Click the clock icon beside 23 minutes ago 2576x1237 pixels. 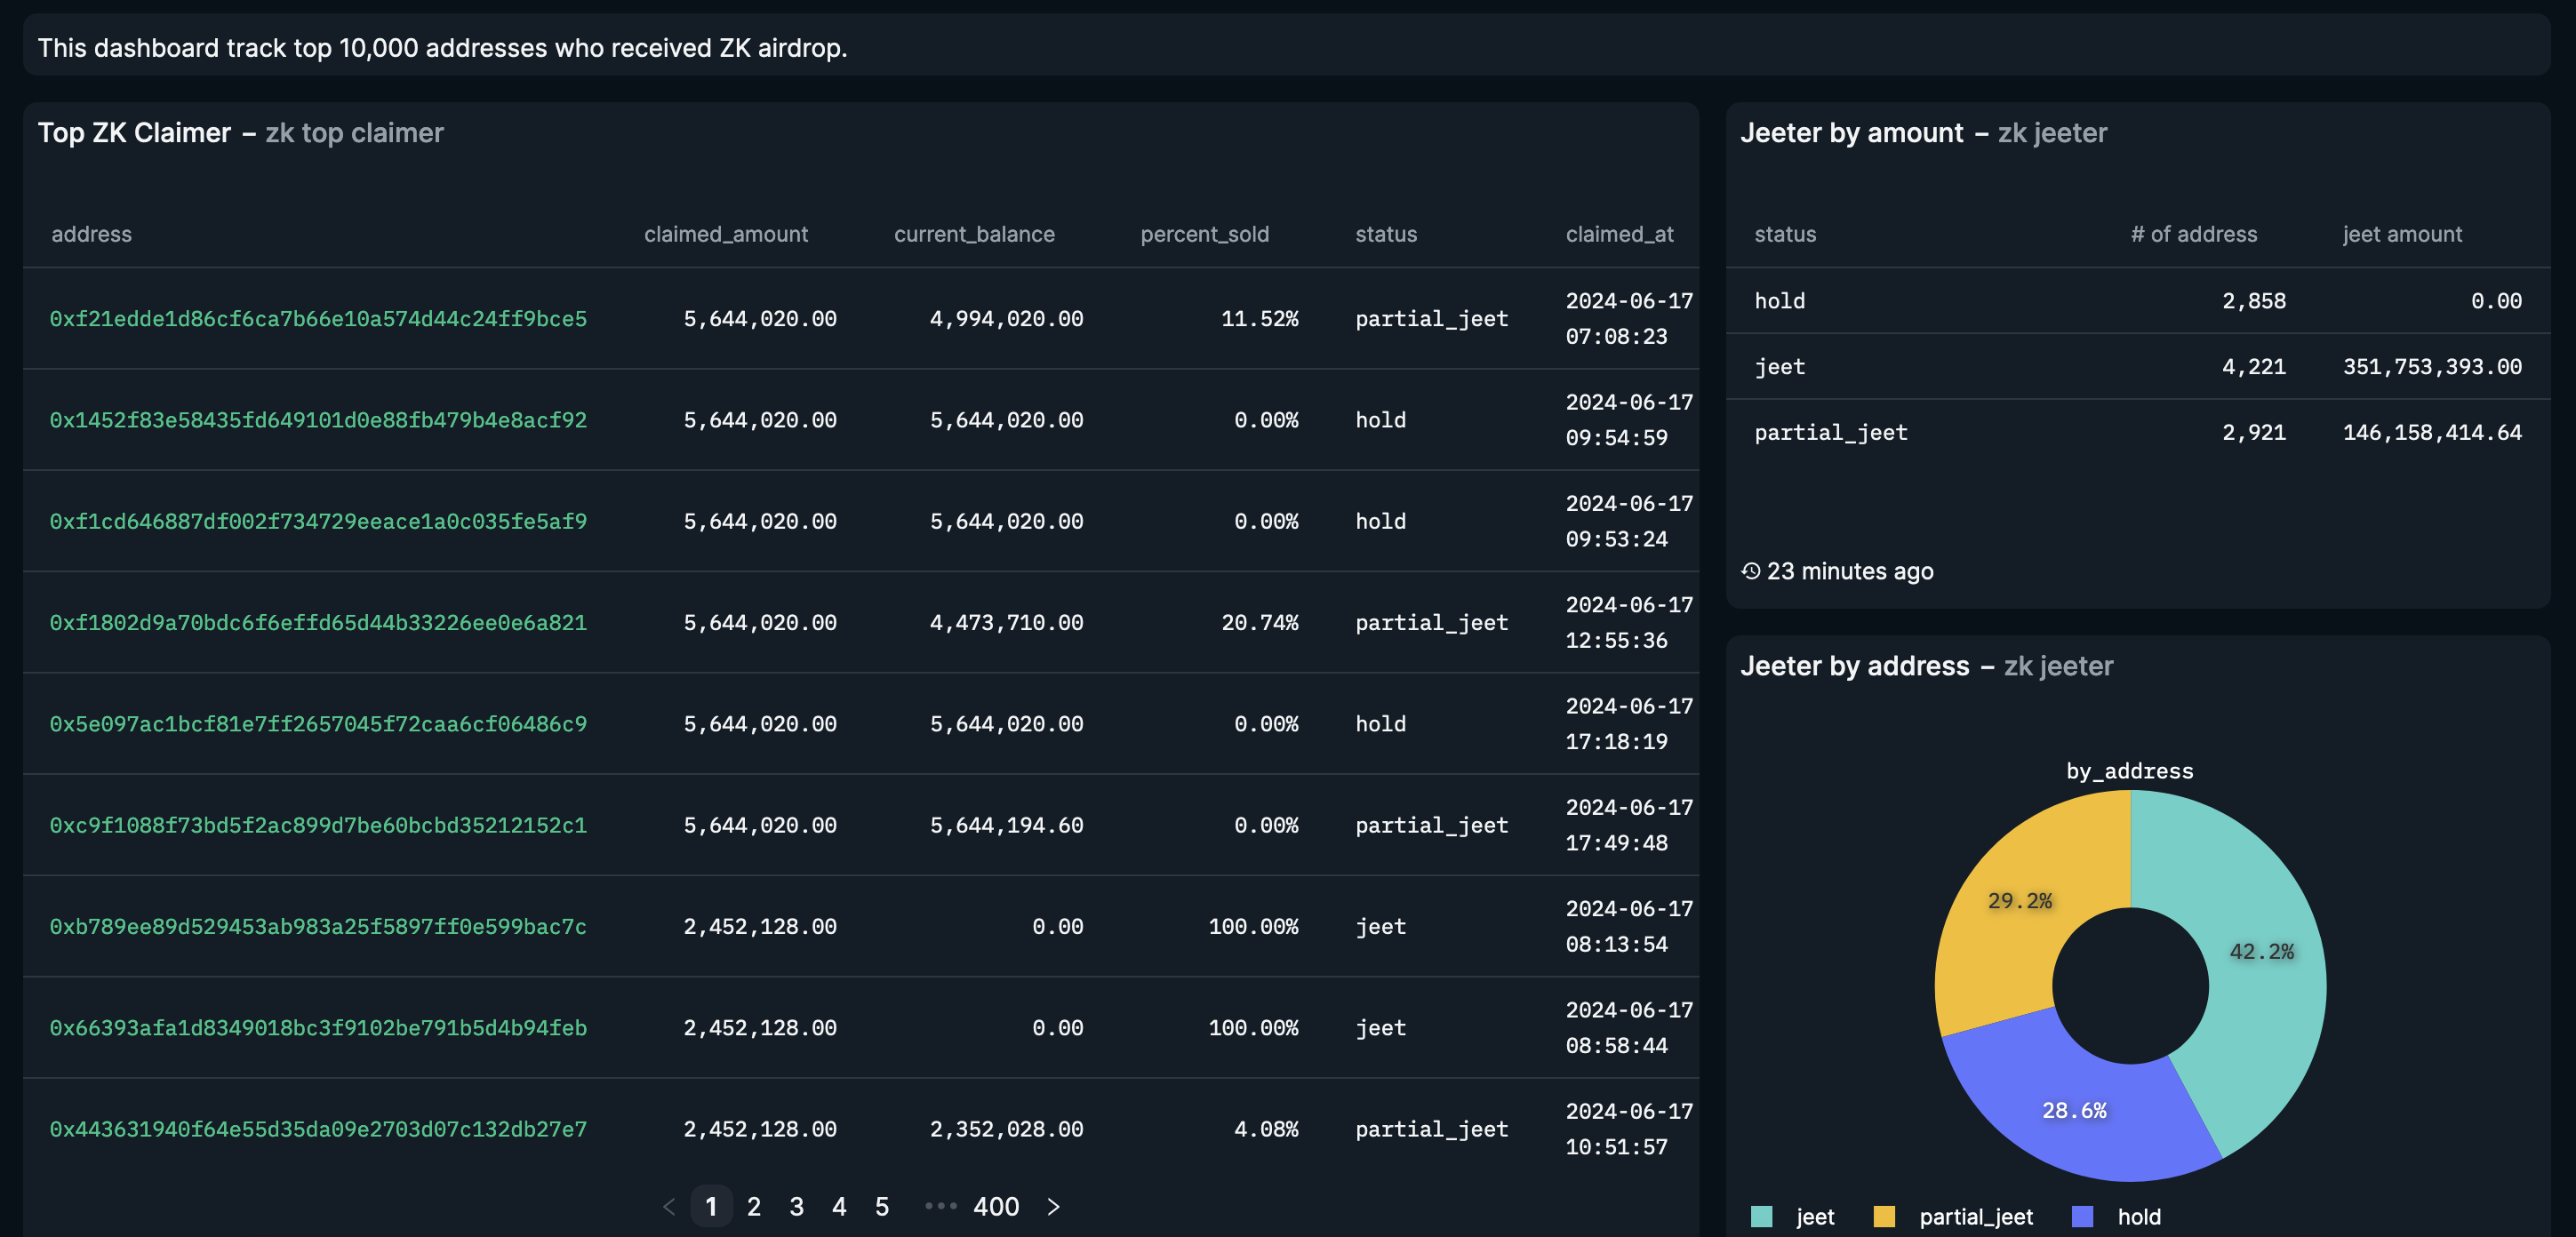[x=1750, y=571]
